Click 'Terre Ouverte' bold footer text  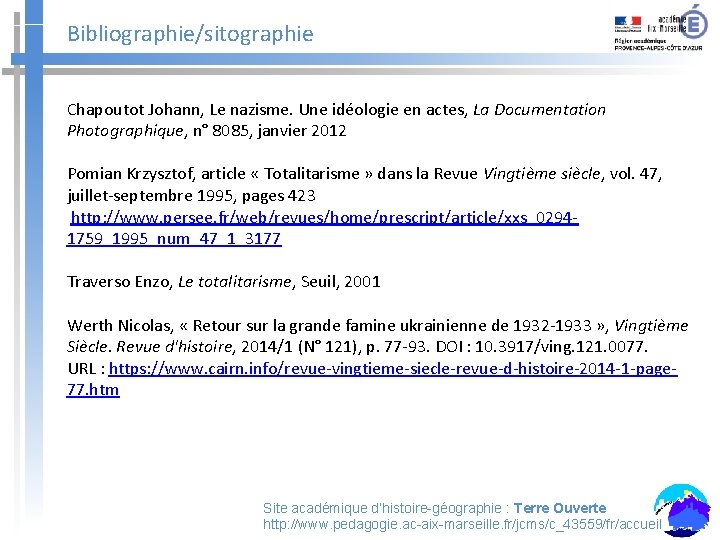[560, 508]
